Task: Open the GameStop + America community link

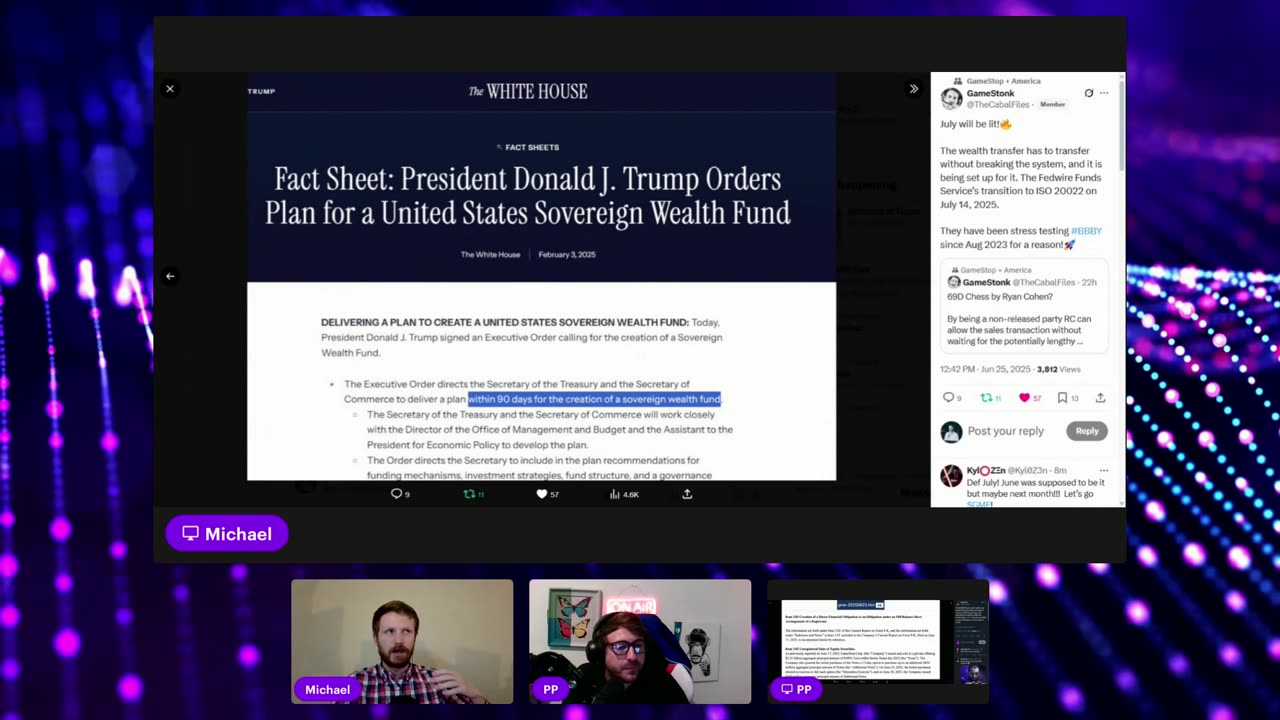Action: coord(1001,81)
